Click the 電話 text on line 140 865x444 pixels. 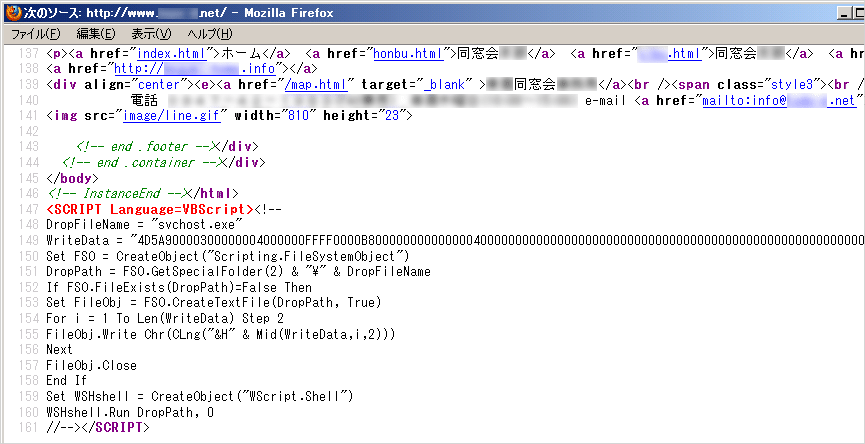[145, 100]
